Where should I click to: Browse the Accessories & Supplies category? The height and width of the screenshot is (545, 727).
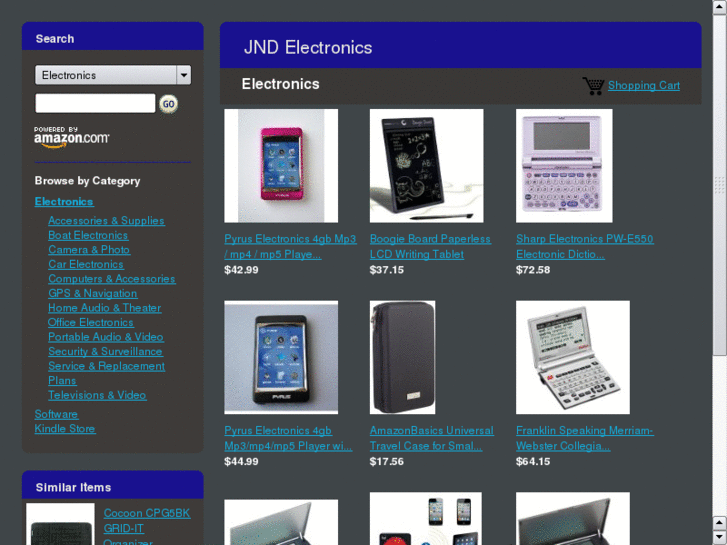[x=106, y=221]
